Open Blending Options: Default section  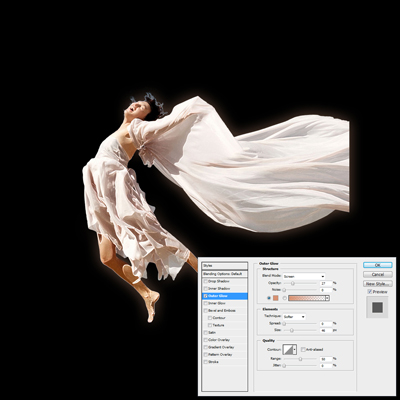pyautogui.click(x=225, y=274)
